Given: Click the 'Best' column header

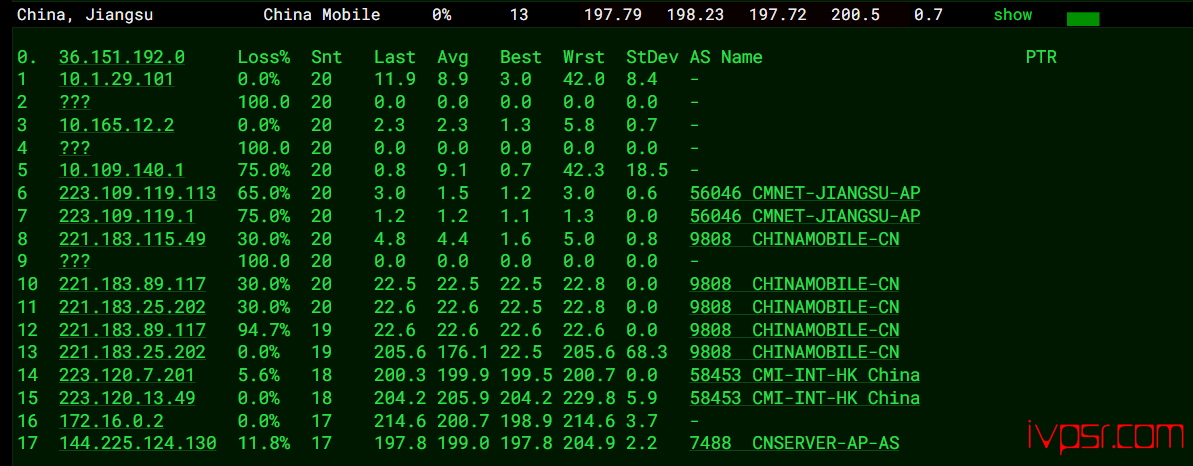Looking at the screenshot, I should pos(521,57).
